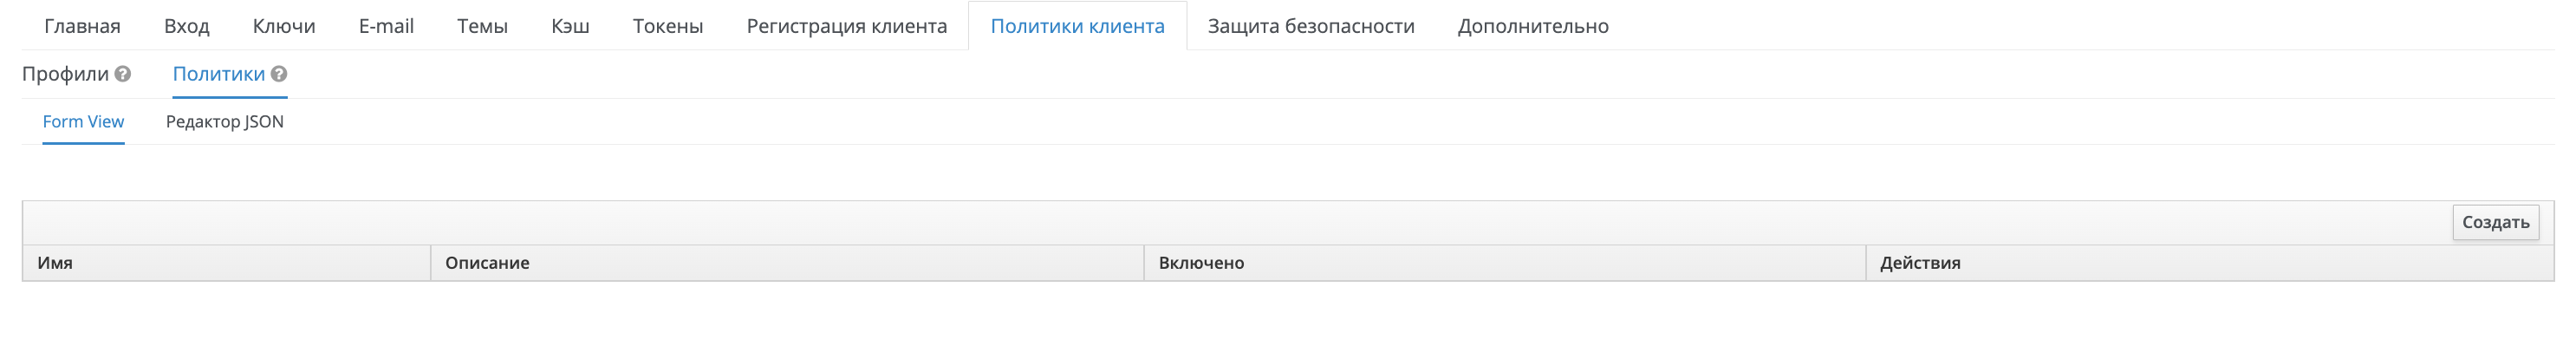The image size is (2576, 359).
Task: Select the Политики sub-tab
Action: tap(218, 74)
